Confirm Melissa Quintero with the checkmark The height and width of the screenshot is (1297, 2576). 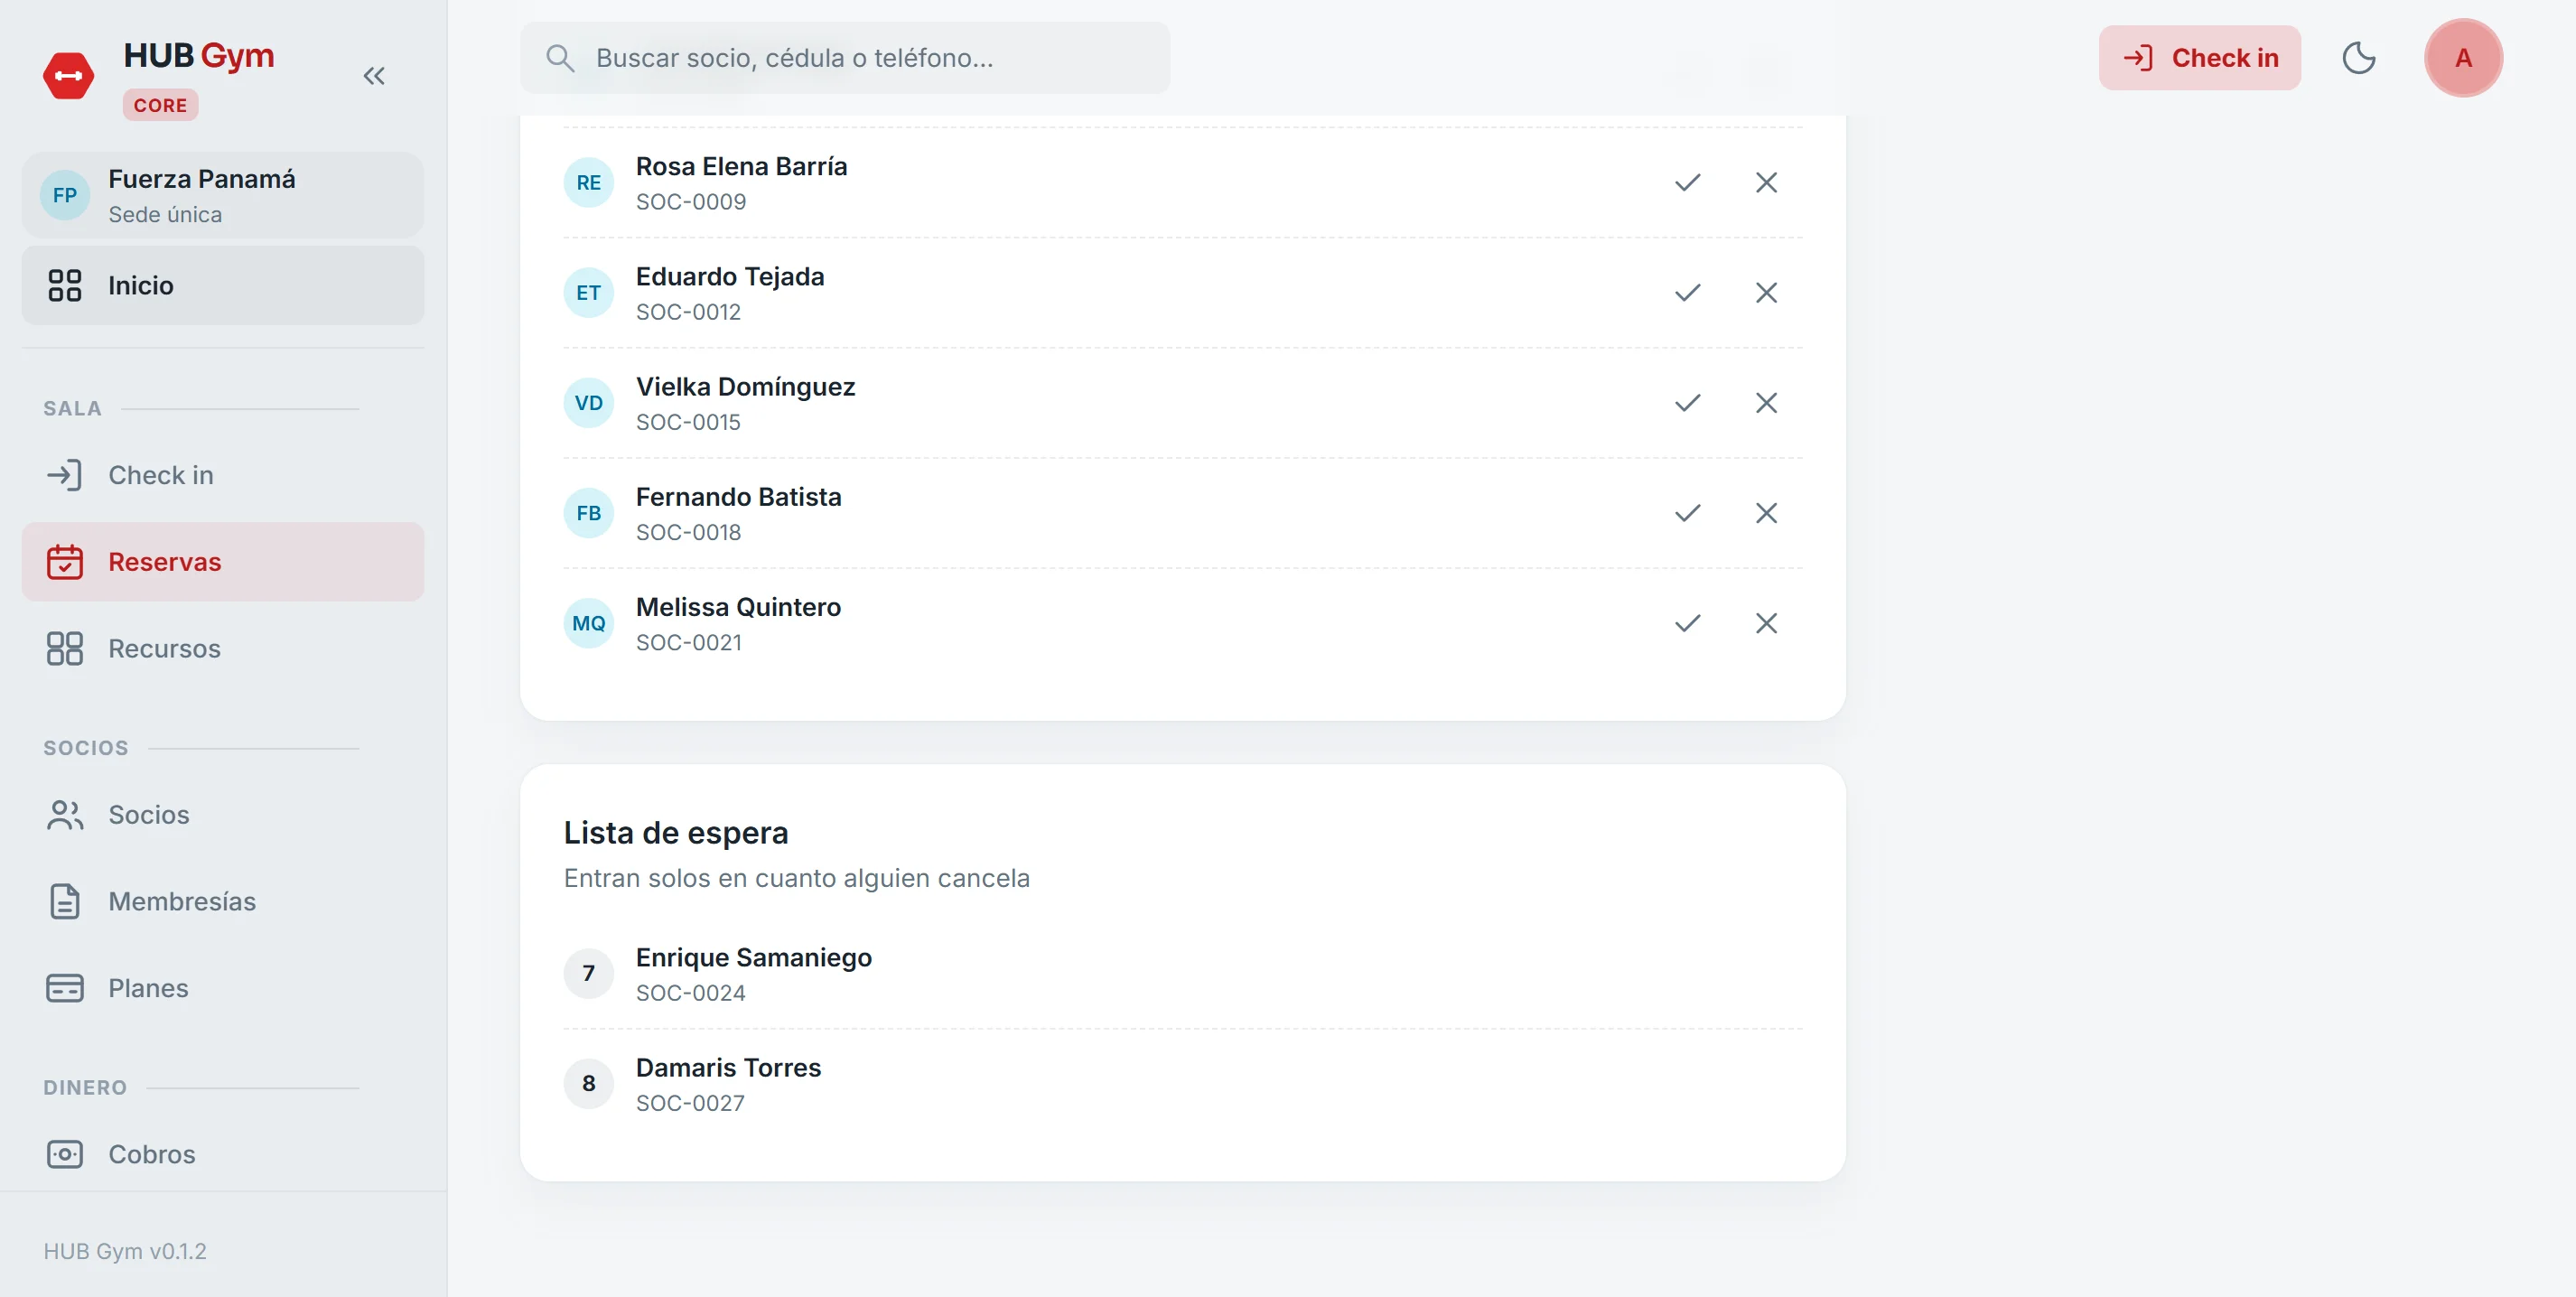tap(1688, 623)
